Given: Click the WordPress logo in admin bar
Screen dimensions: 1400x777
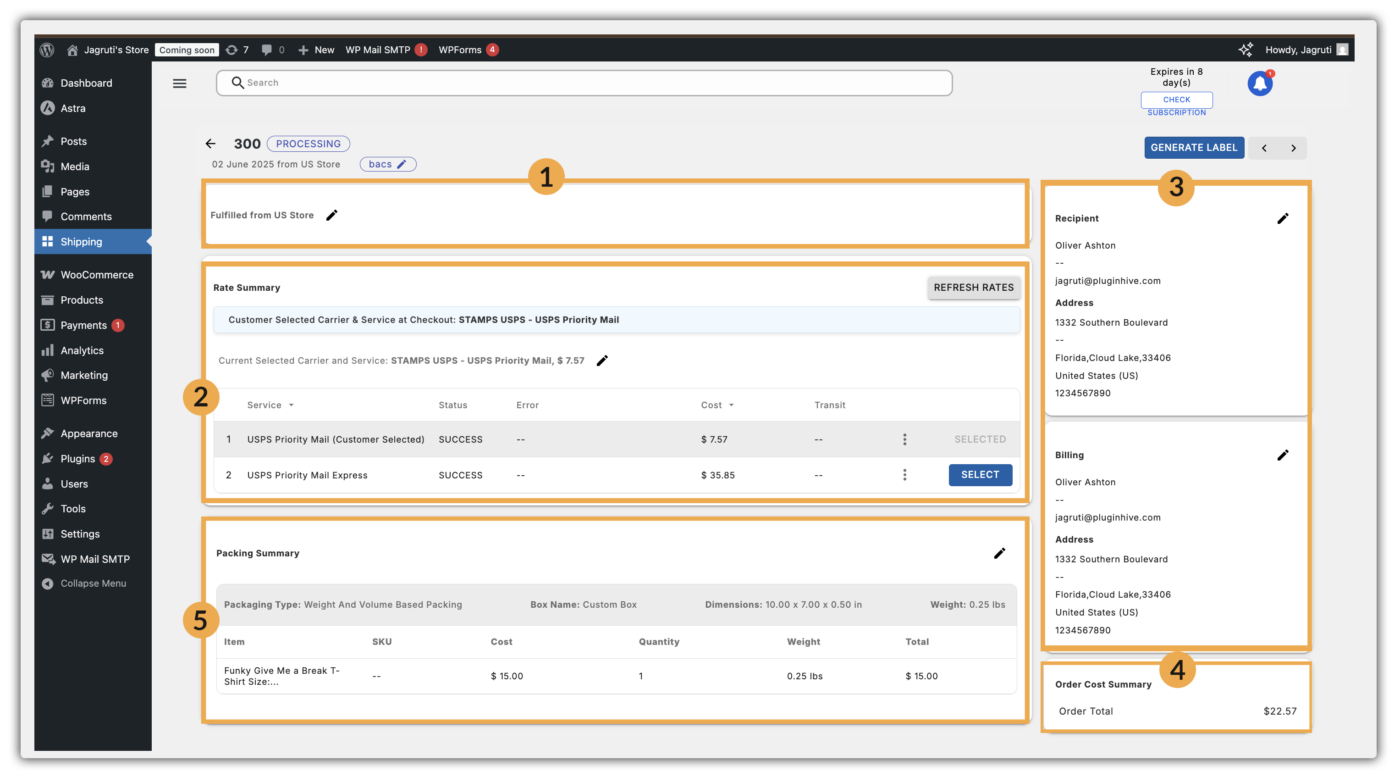Looking at the screenshot, I should (x=47, y=50).
